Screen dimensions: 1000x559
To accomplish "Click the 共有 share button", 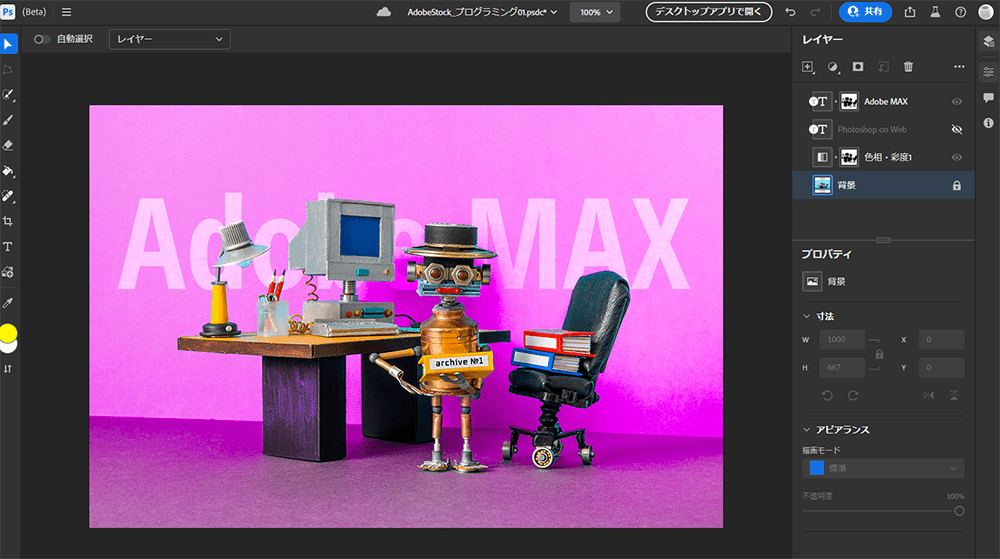I will point(865,12).
